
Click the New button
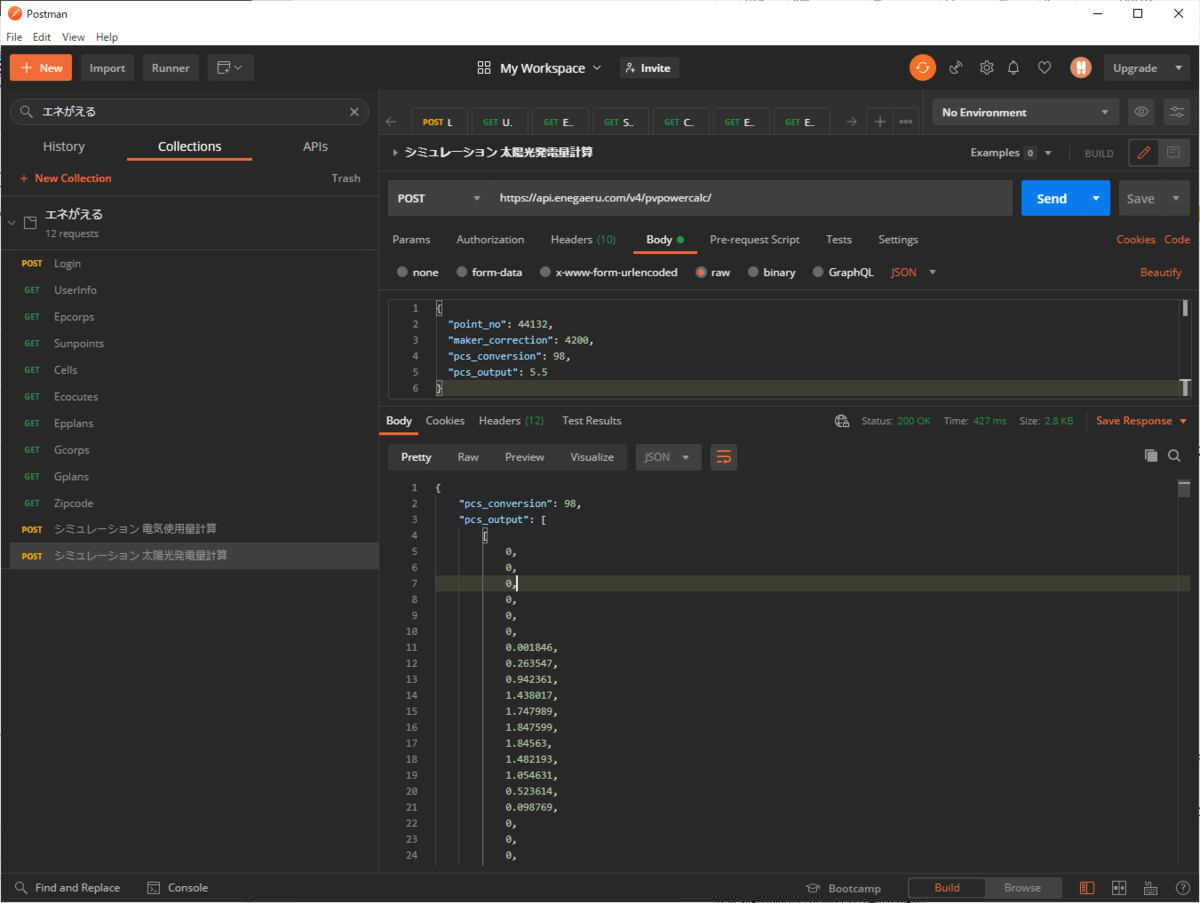pos(41,68)
